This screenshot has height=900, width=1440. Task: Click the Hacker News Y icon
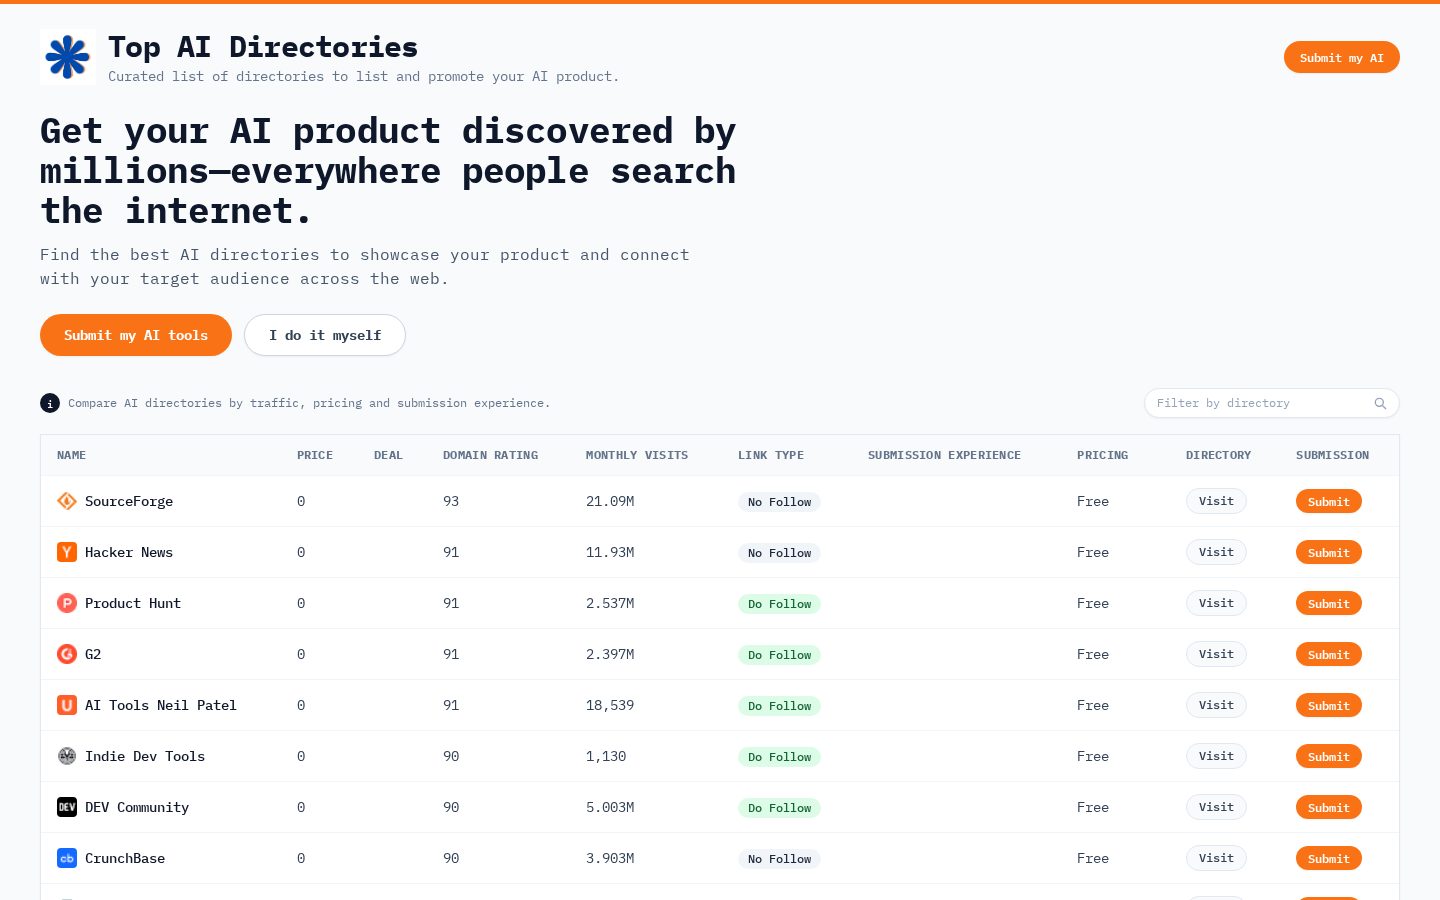(67, 552)
